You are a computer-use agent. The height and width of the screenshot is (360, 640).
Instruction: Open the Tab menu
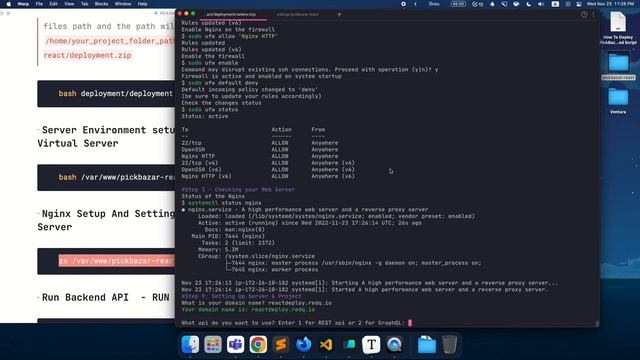(84, 4)
